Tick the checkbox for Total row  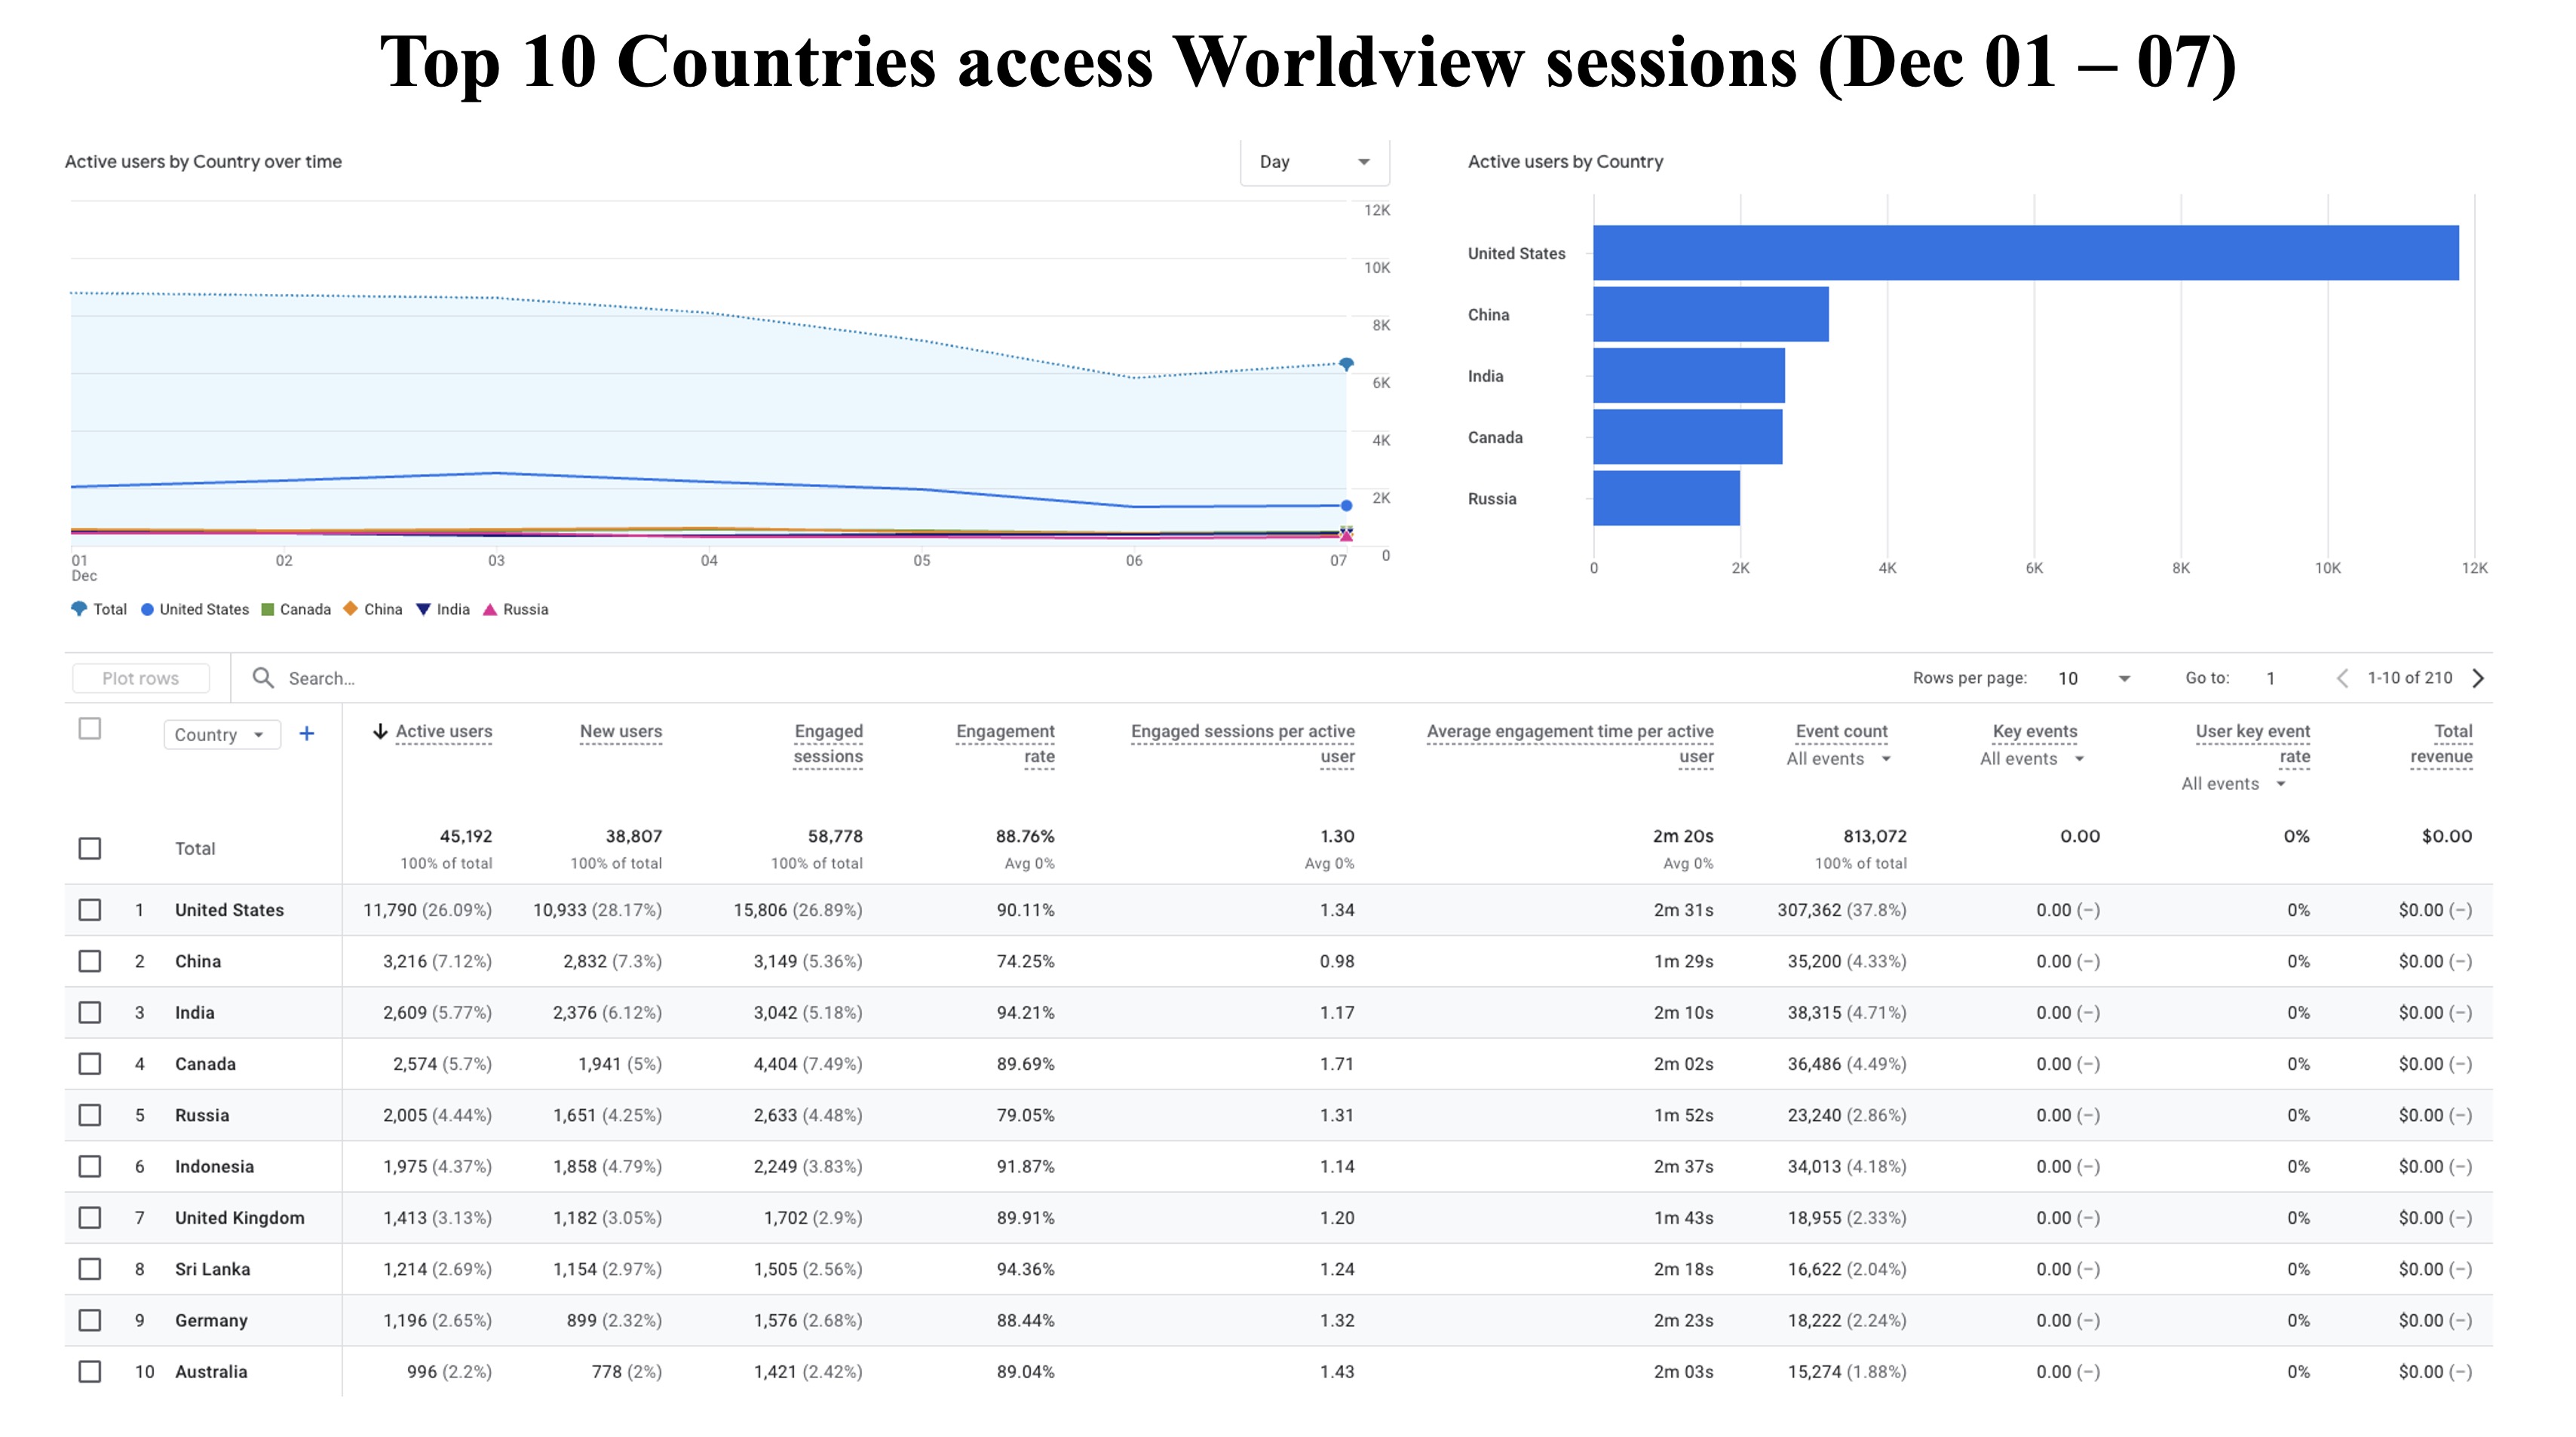point(90,848)
